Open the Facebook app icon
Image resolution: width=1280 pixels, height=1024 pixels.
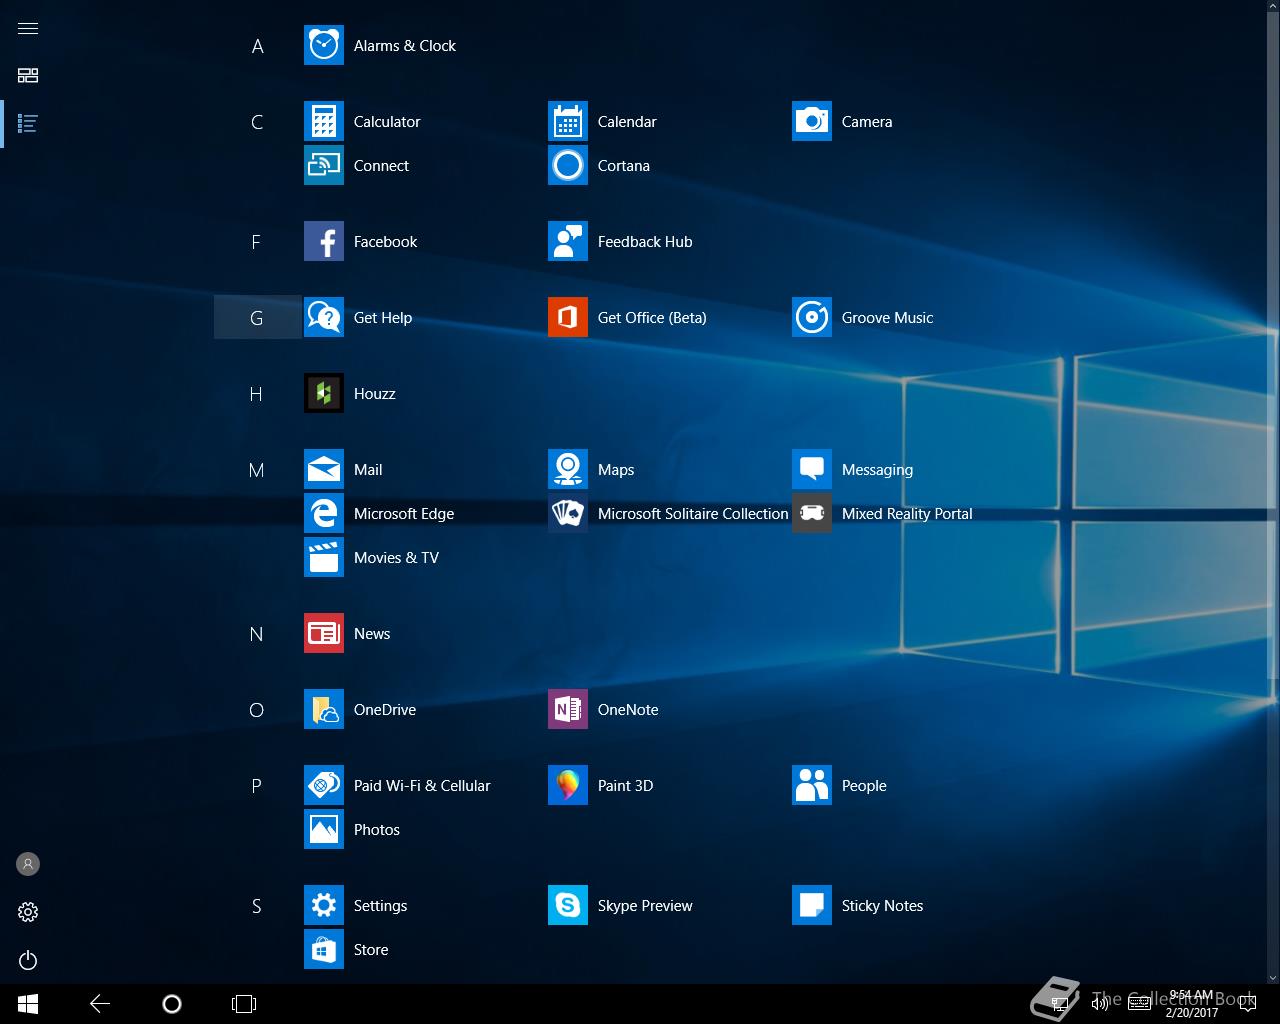tap(324, 241)
